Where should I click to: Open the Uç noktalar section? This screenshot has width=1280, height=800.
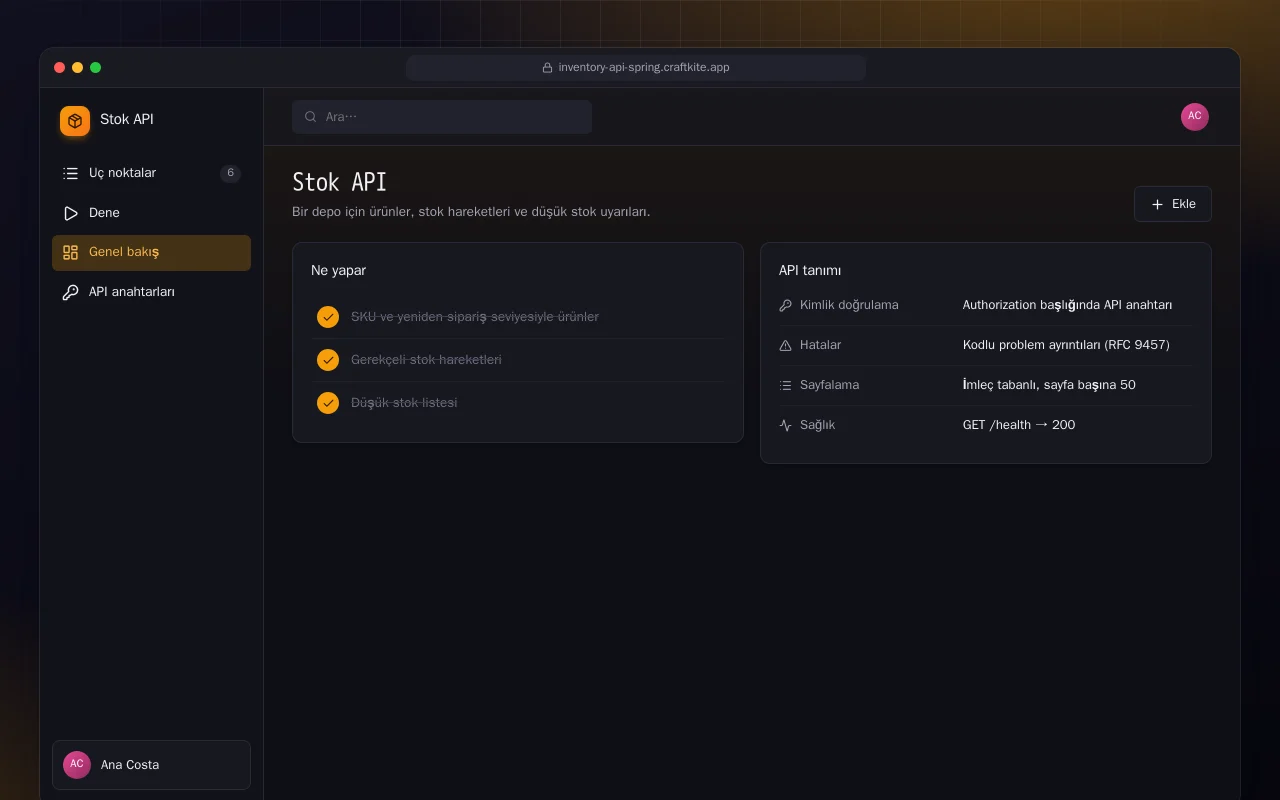(x=151, y=173)
